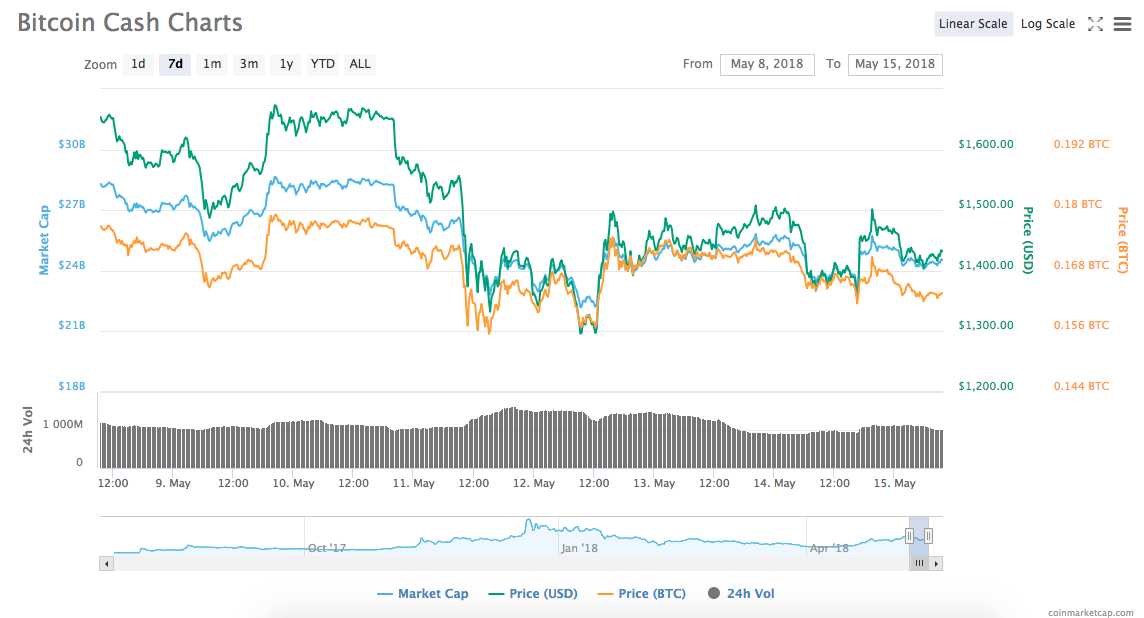This screenshot has width=1144, height=618.
Task: Open the chart hamburger menu icon
Action: pyautogui.click(x=1122, y=24)
